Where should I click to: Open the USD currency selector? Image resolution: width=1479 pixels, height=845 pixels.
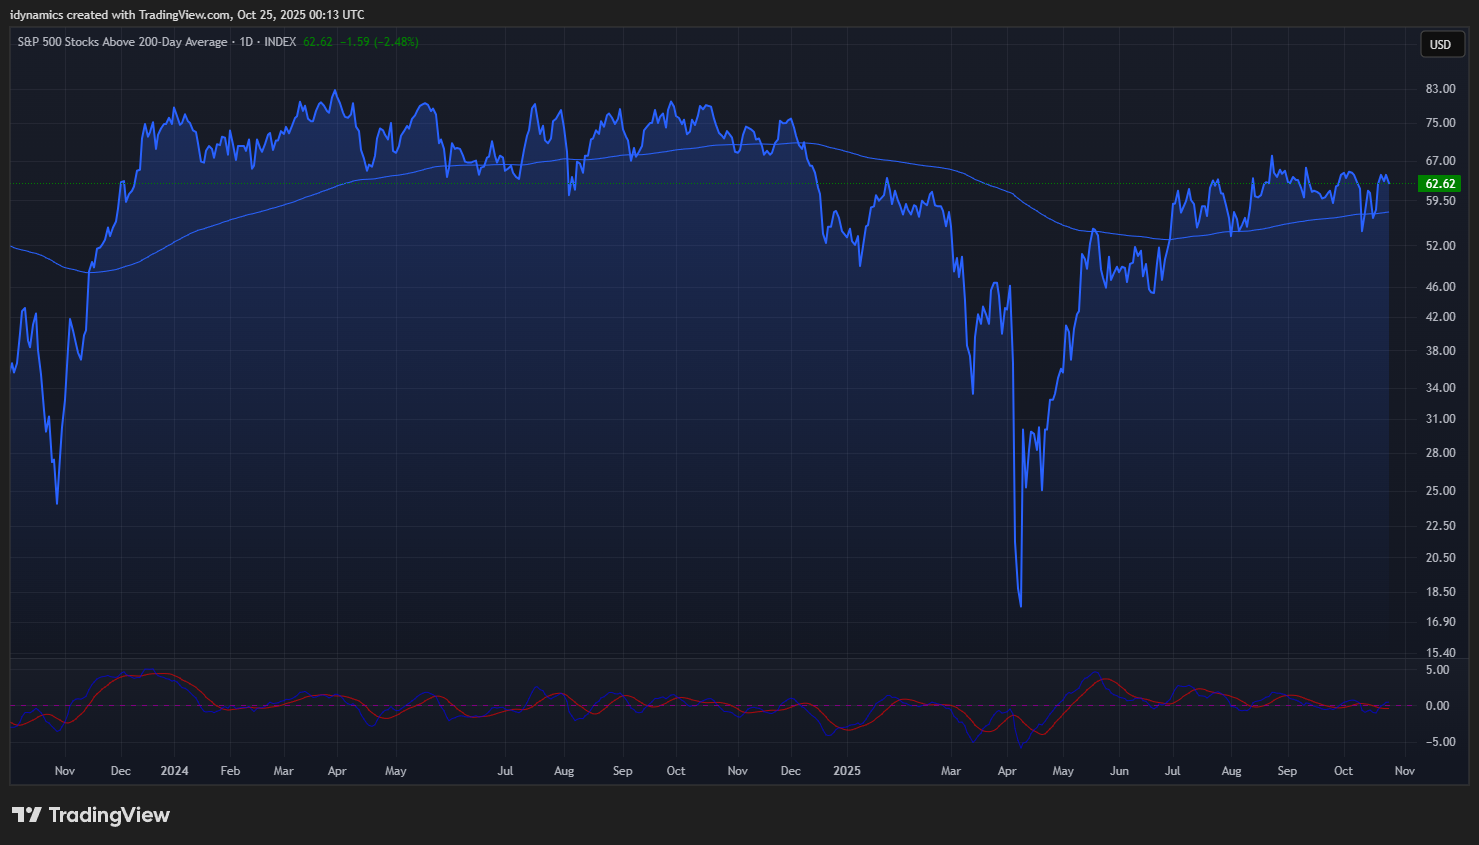coord(1440,44)
